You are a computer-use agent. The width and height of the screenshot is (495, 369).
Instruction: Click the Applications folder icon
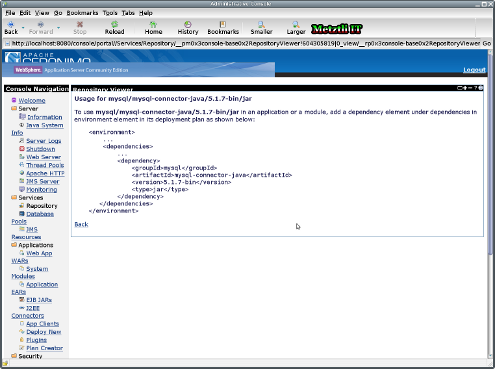(14, 245)
